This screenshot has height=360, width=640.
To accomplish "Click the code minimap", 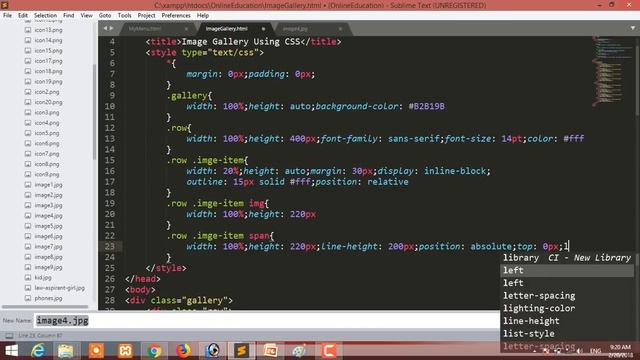I will point(612,71).
